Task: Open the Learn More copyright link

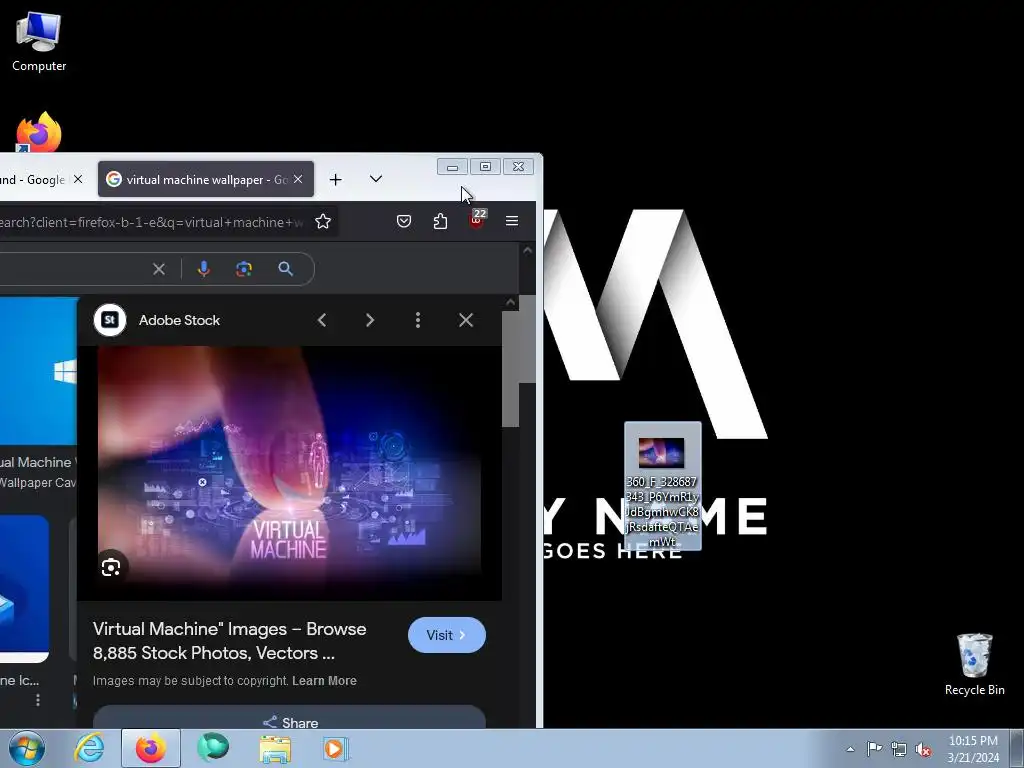Action: point(324,680)
